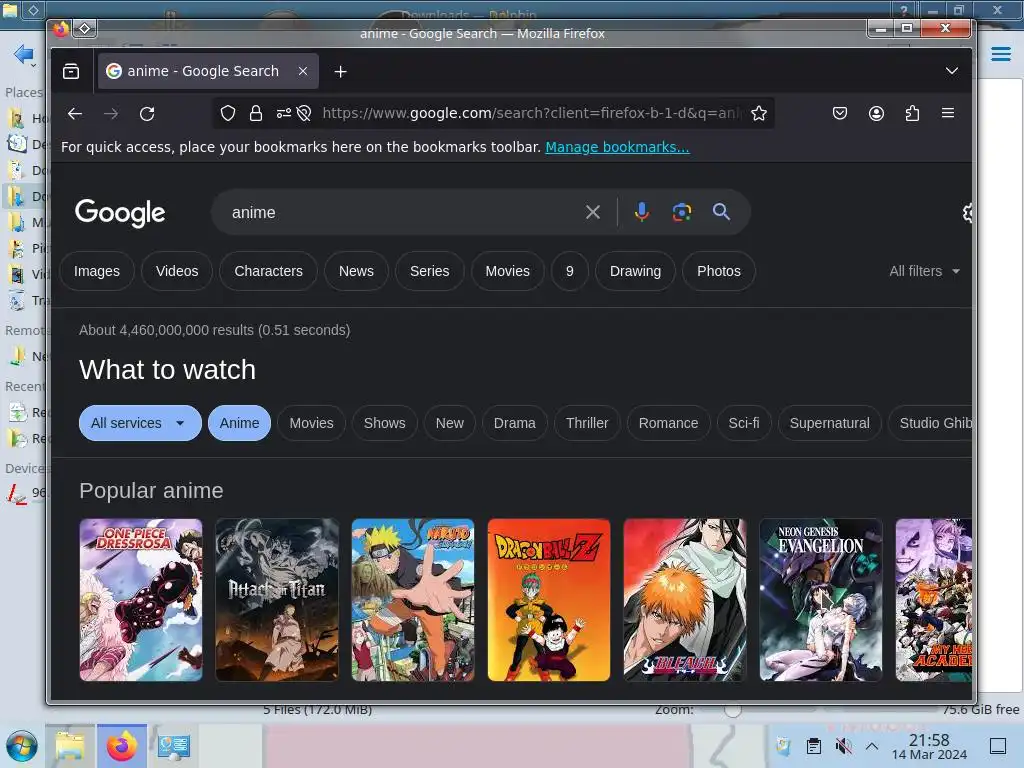Open a new tab with plus button
This screenshot has width=1024, height=768.
[x=340, y=71]
